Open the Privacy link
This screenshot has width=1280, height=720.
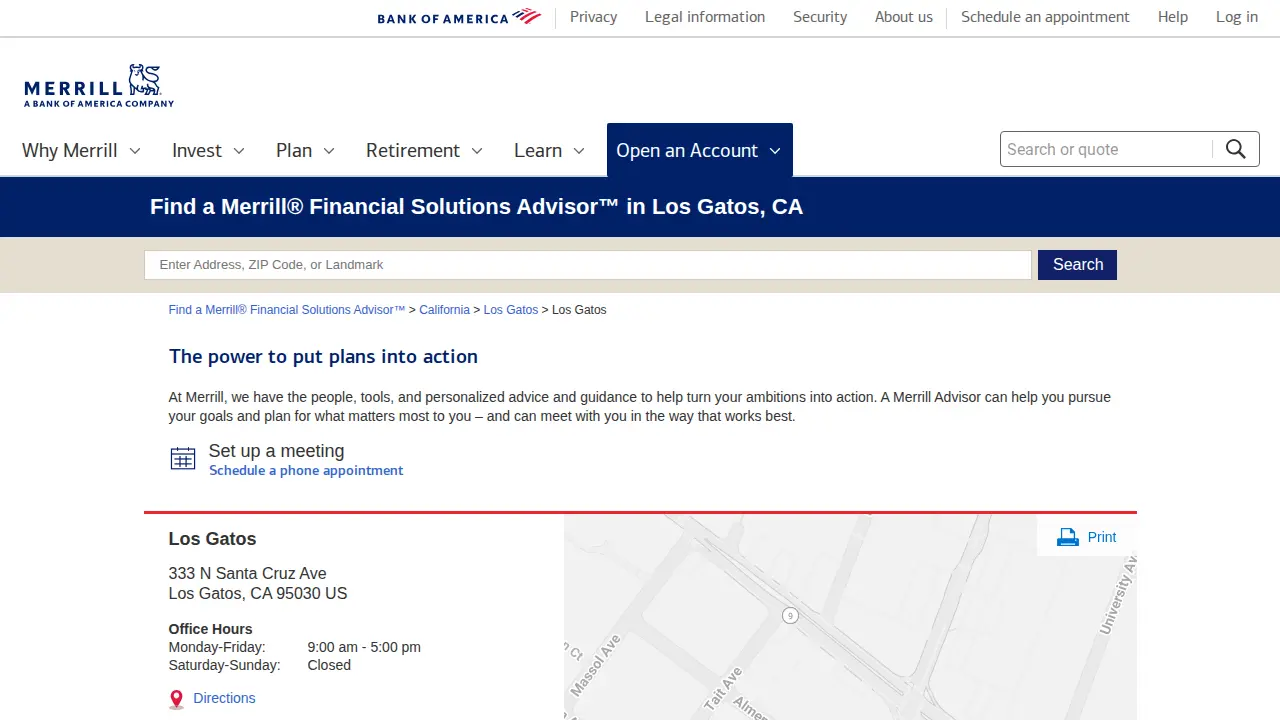tap(593, 17)
